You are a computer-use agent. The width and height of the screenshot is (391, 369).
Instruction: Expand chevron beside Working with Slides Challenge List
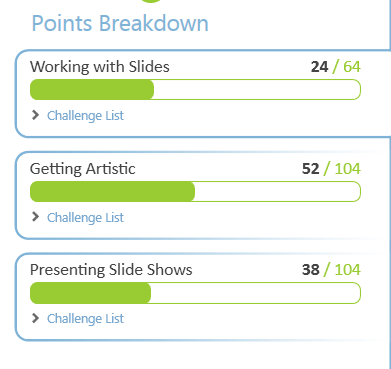click(35, 115)
